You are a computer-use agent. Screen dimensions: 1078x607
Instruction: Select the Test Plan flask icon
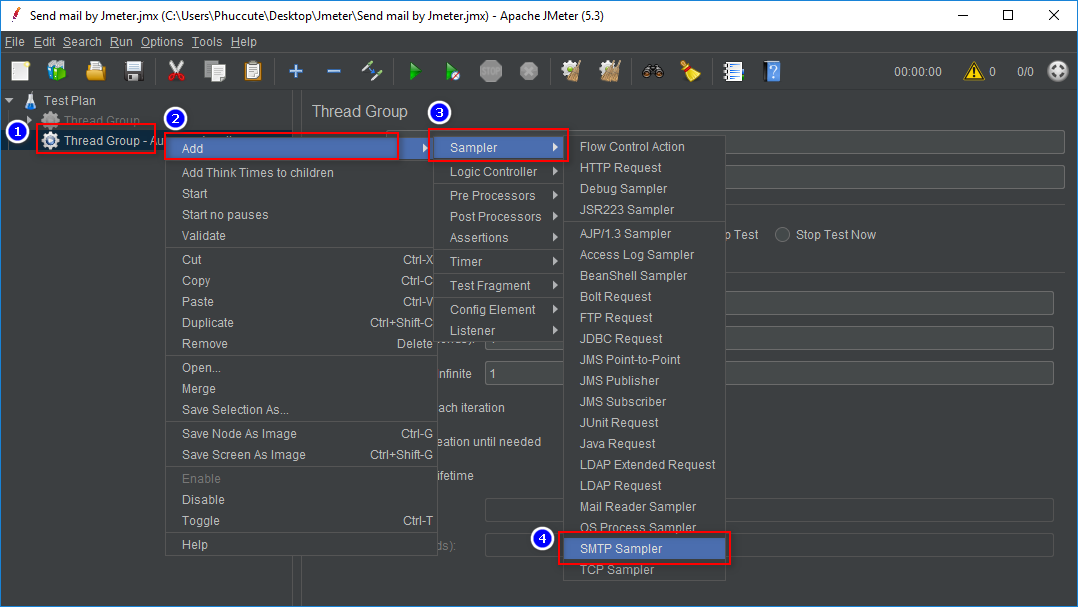(x=30, y=100)
